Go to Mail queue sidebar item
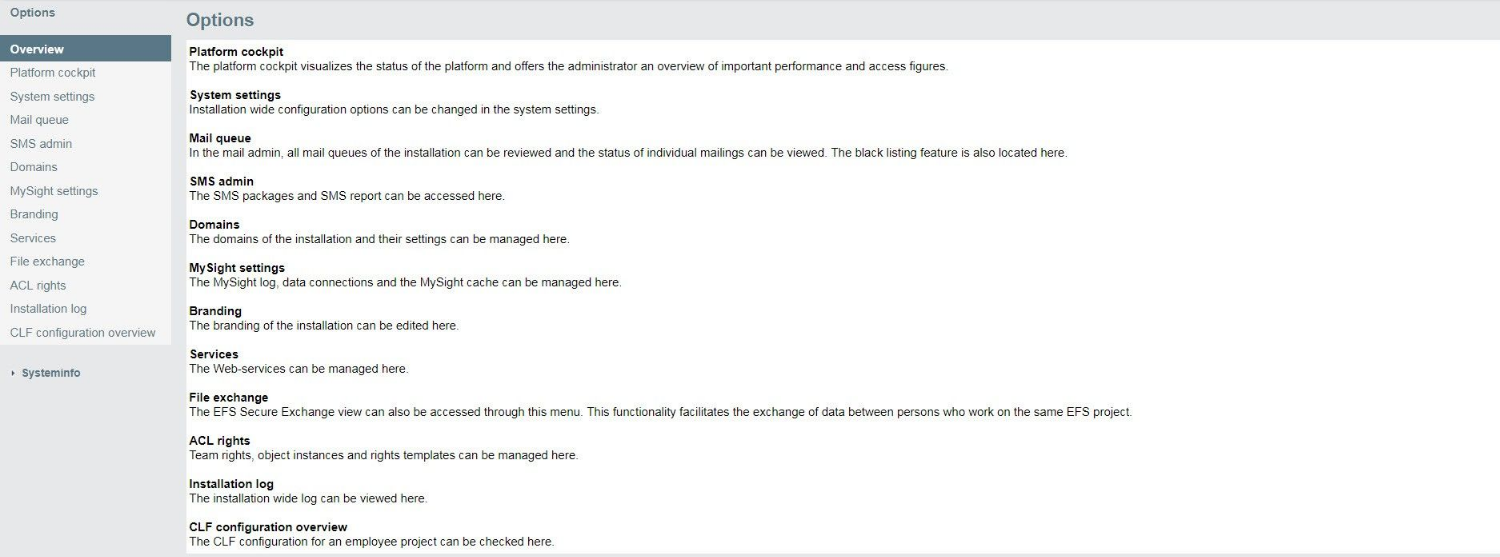Image resolution: width=1500 pixels, height=557 pixels. point(85,120)
